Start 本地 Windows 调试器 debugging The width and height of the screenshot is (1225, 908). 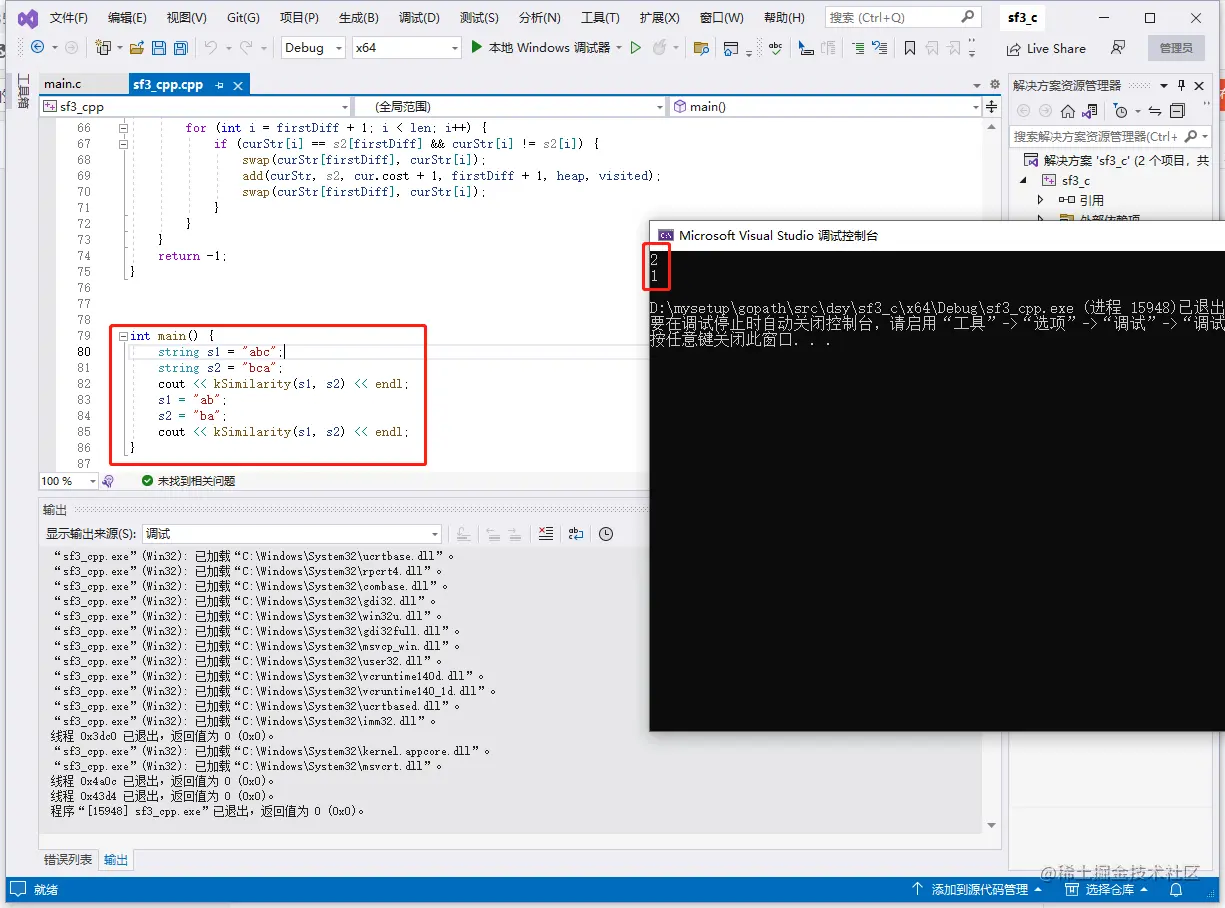click(x=541, y=48)
